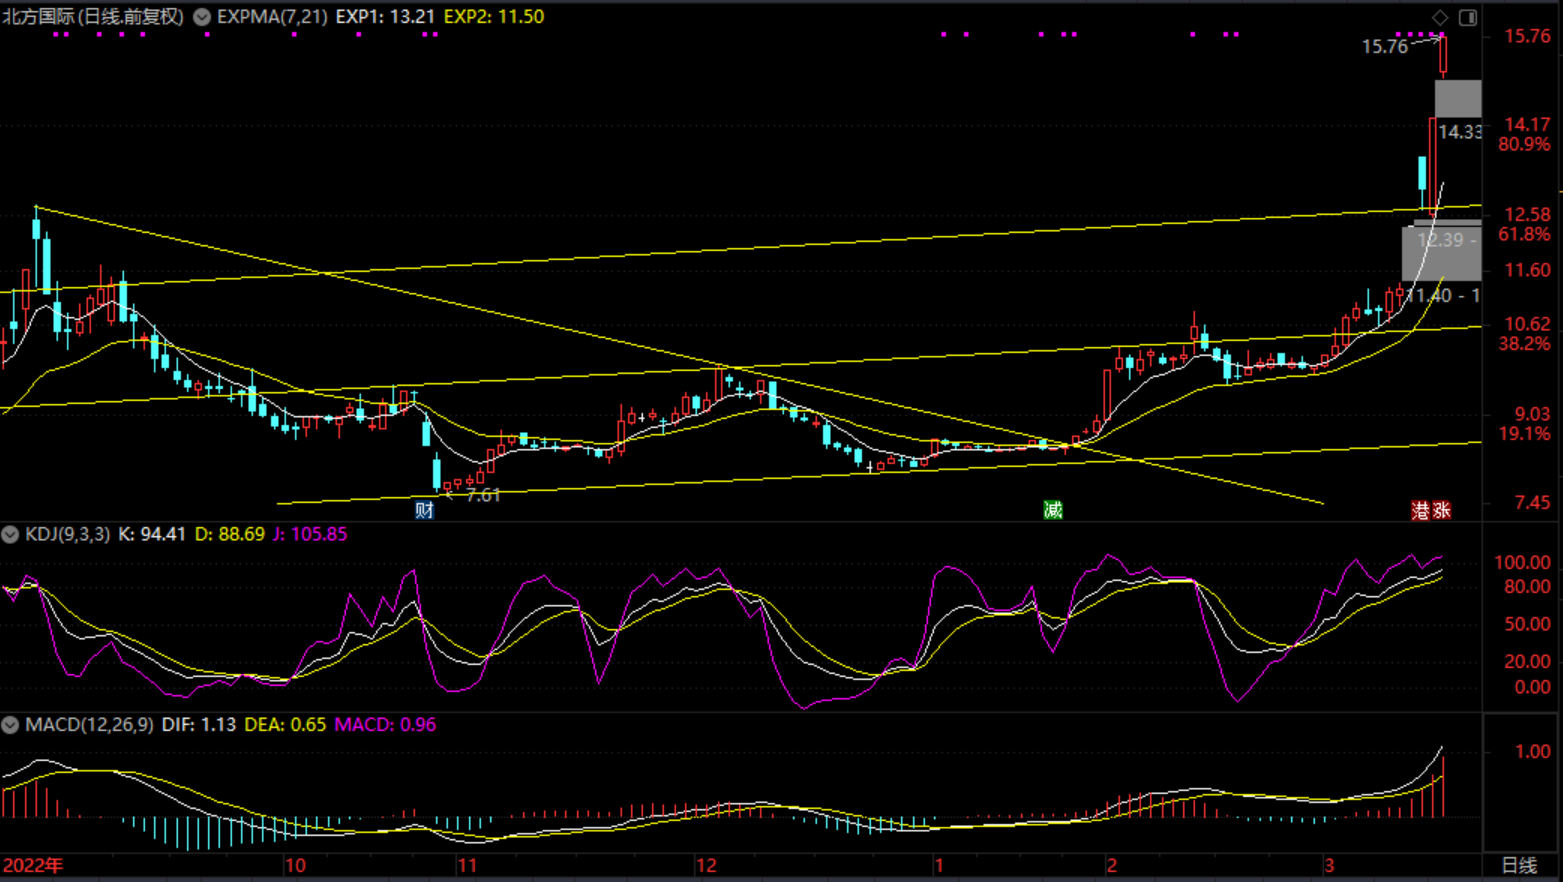Click the 日线 period selector
This screenshot has height=882, width=1563.
1519,865
